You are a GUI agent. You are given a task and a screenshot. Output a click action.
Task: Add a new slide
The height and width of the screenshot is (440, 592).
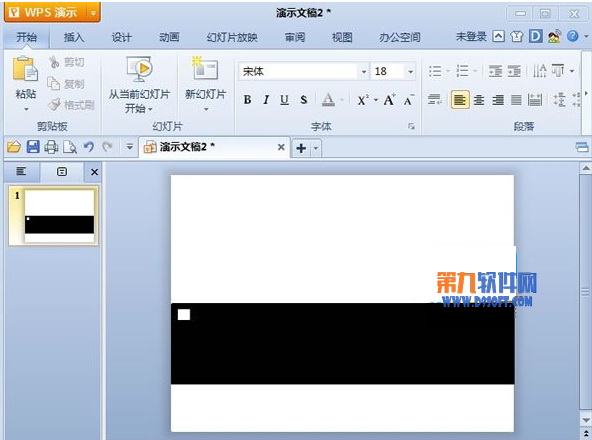pos(205,84)
